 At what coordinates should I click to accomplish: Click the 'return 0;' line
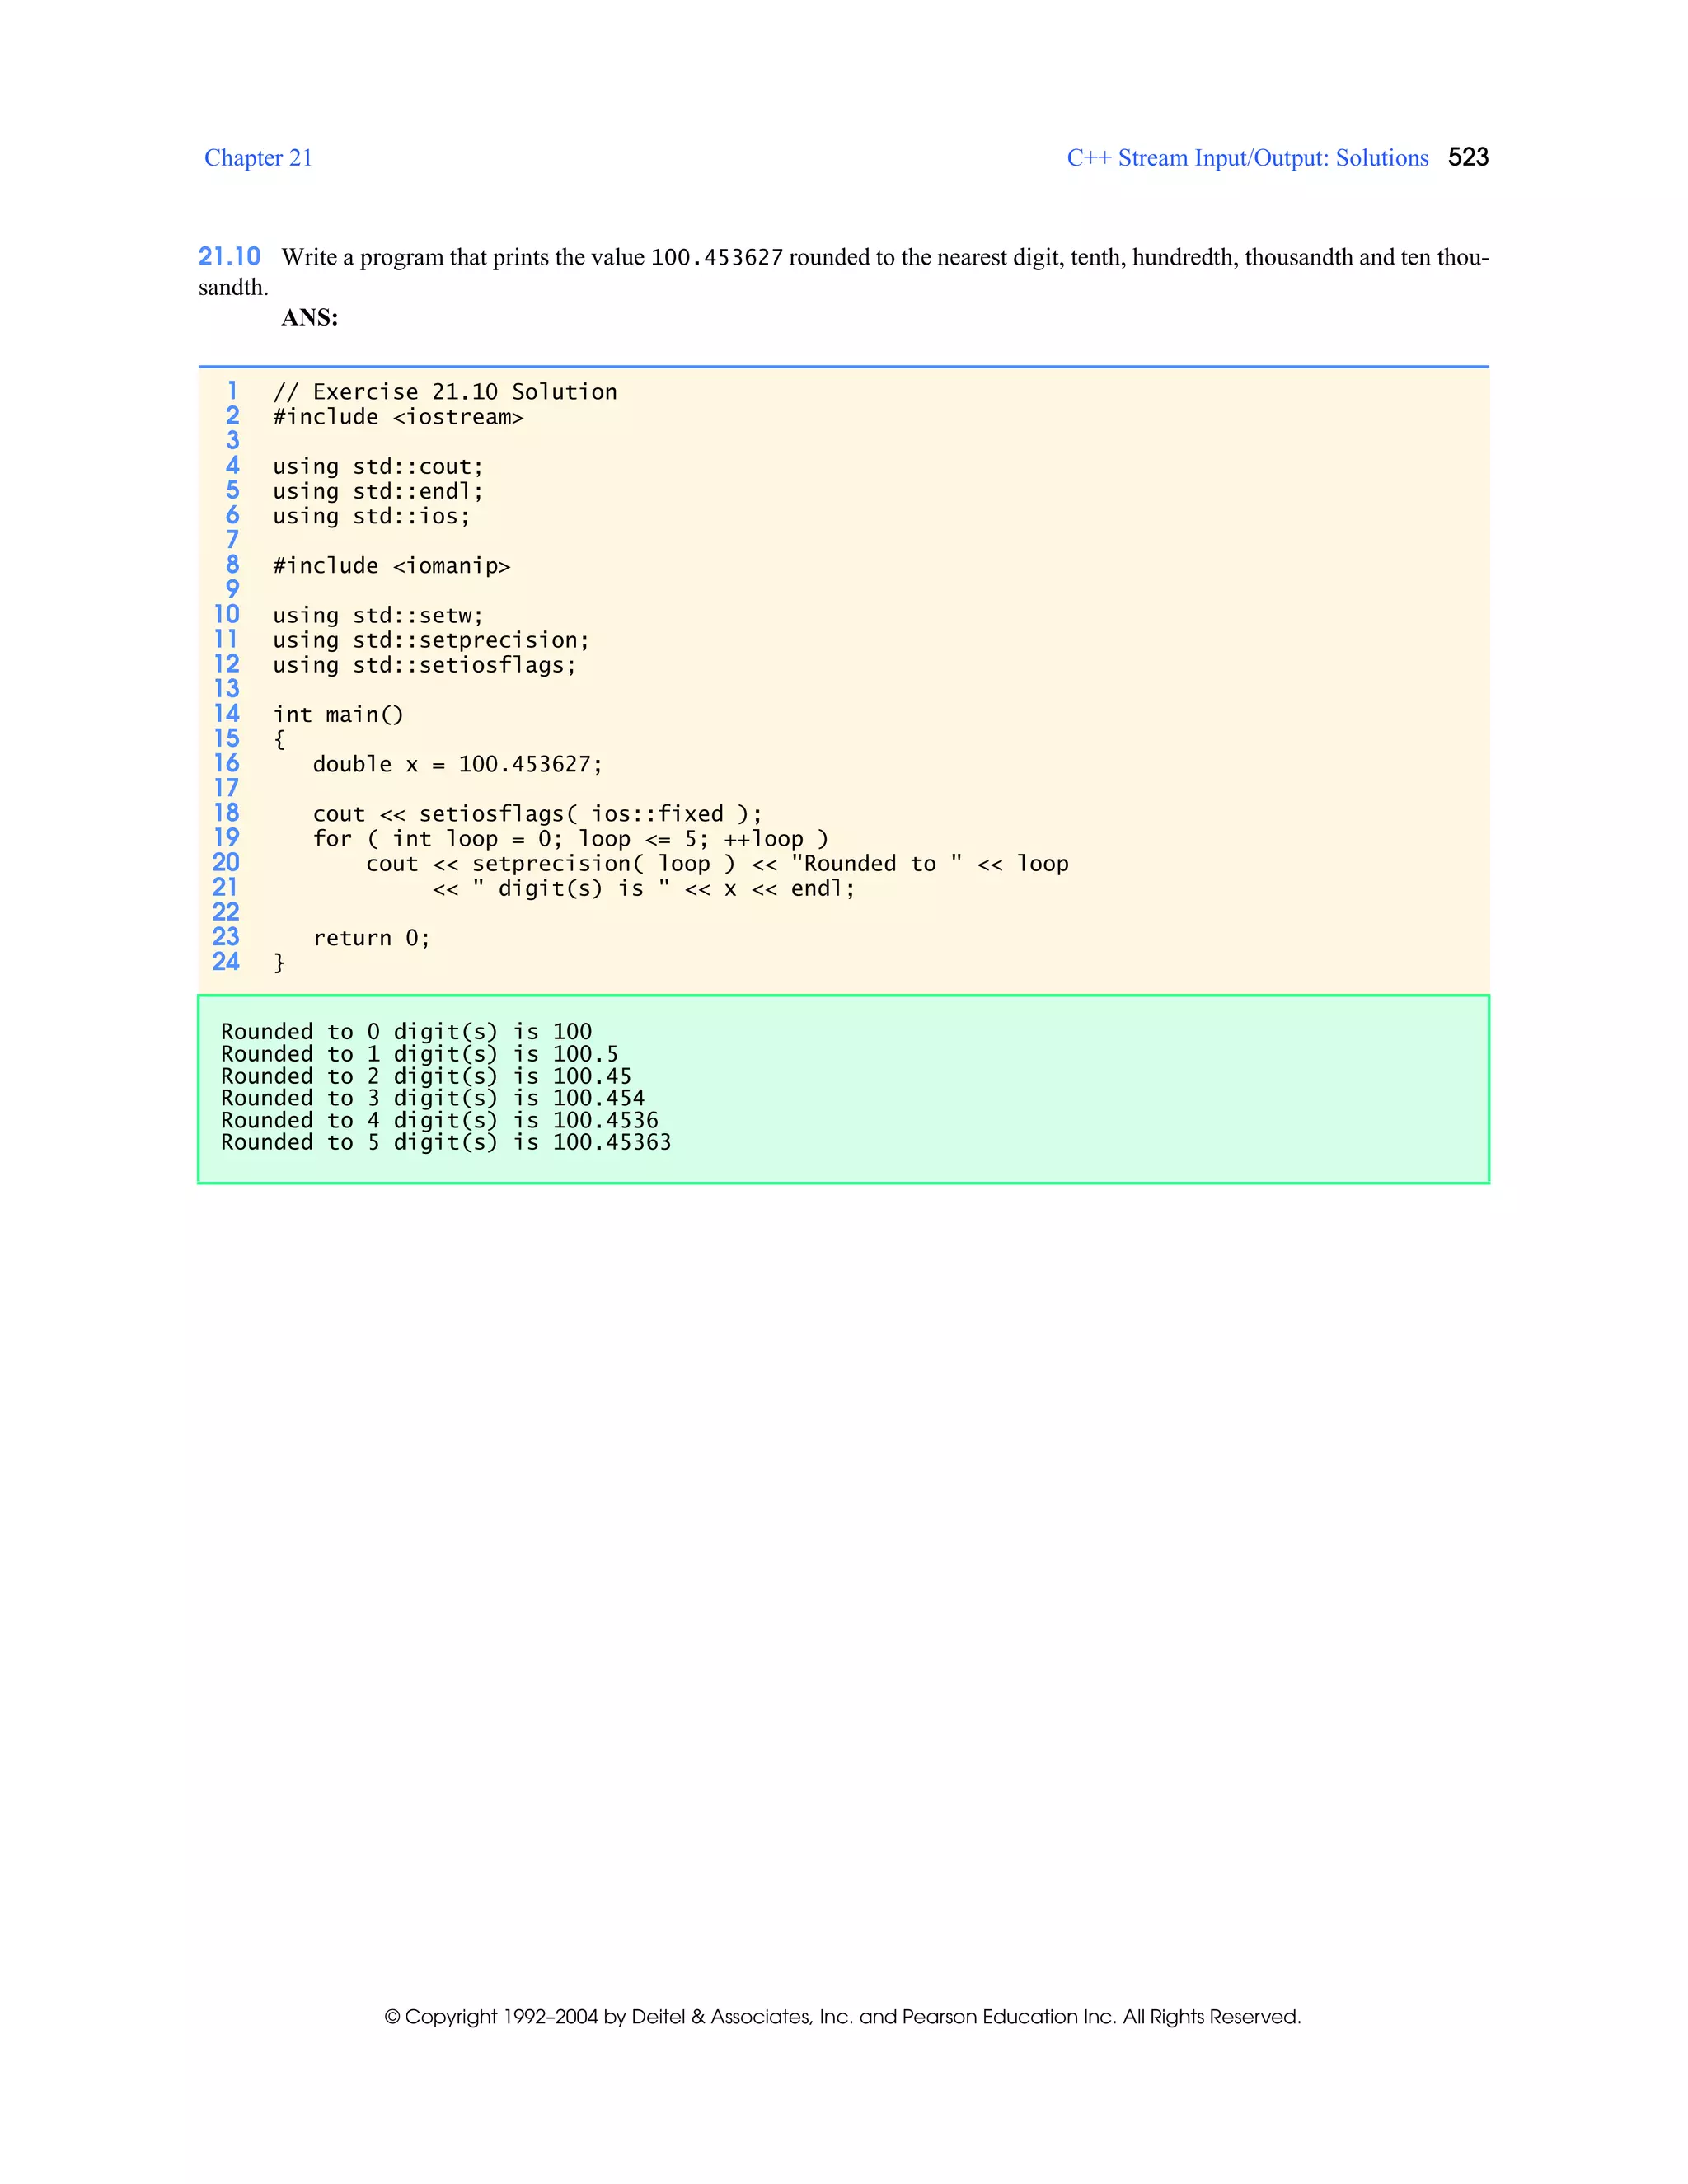(371, 938)
